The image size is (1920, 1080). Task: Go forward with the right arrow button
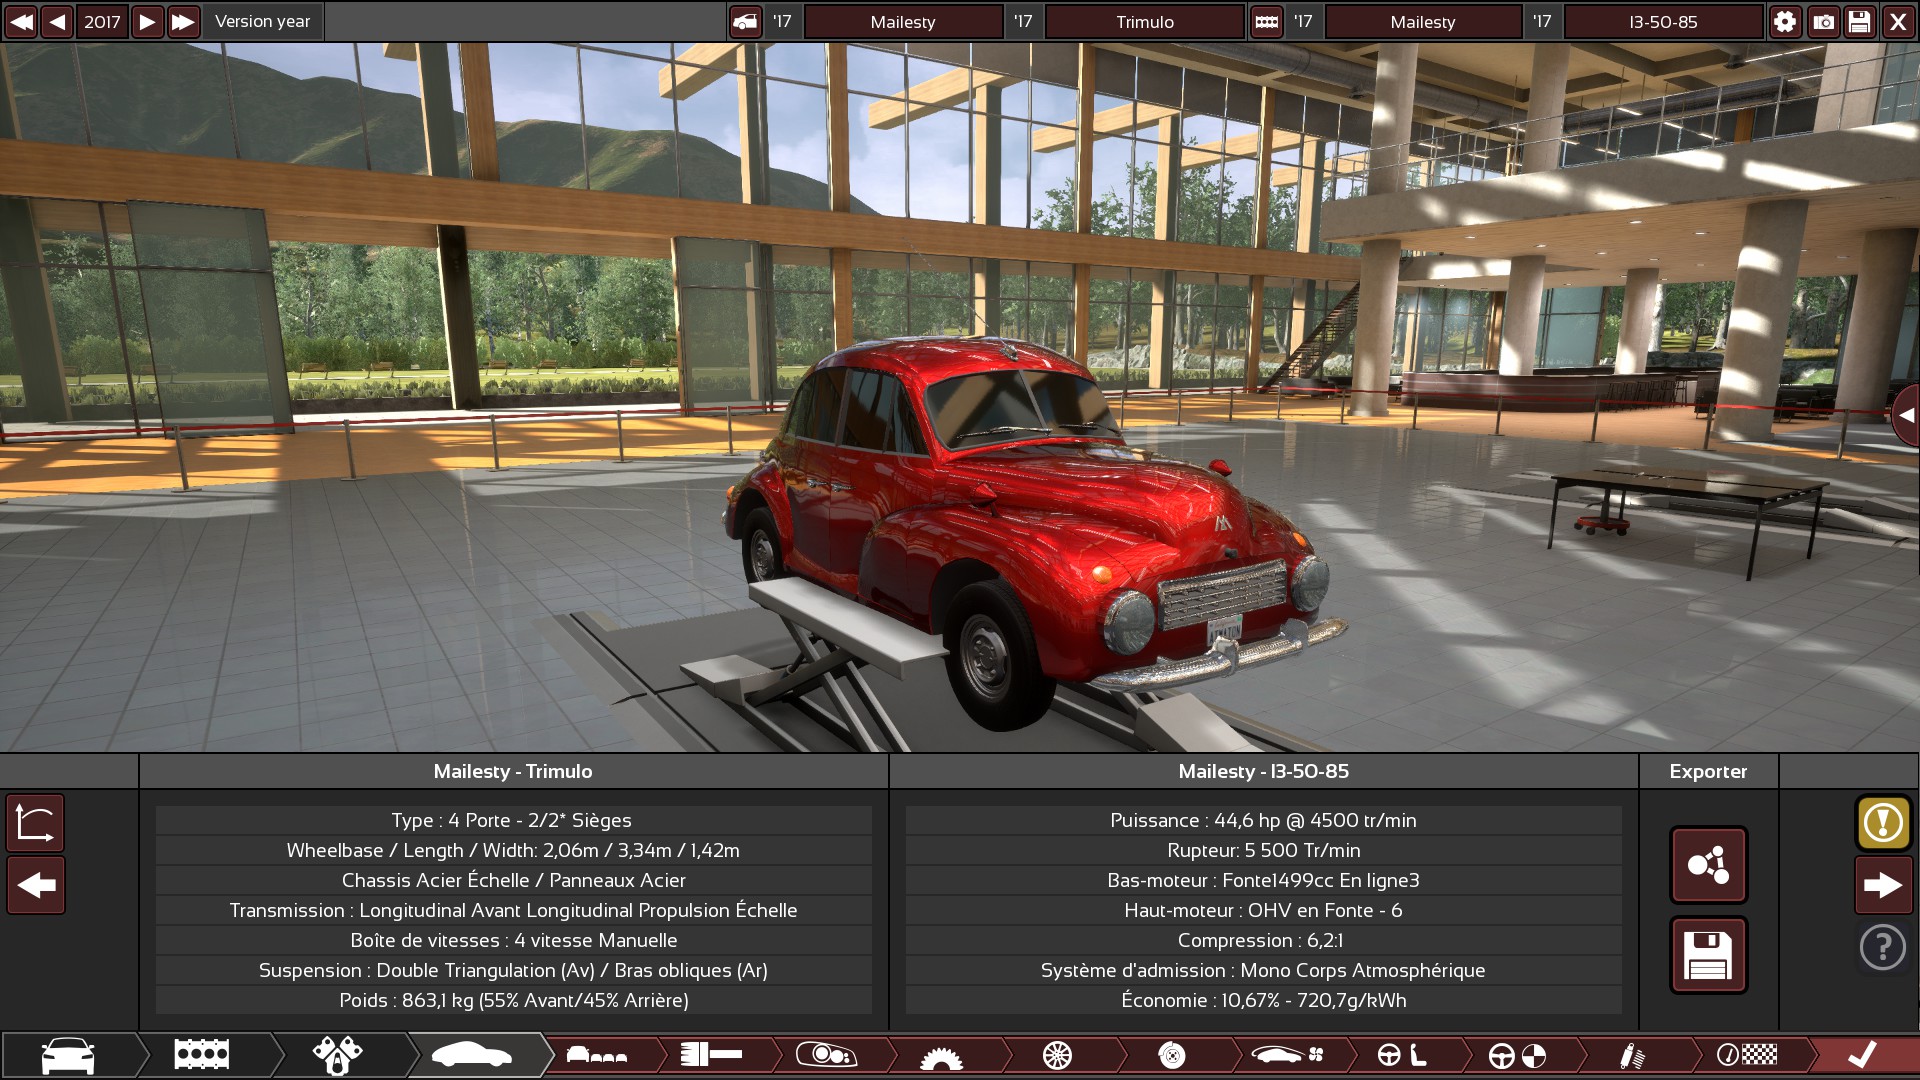(x=1883, y=885)
